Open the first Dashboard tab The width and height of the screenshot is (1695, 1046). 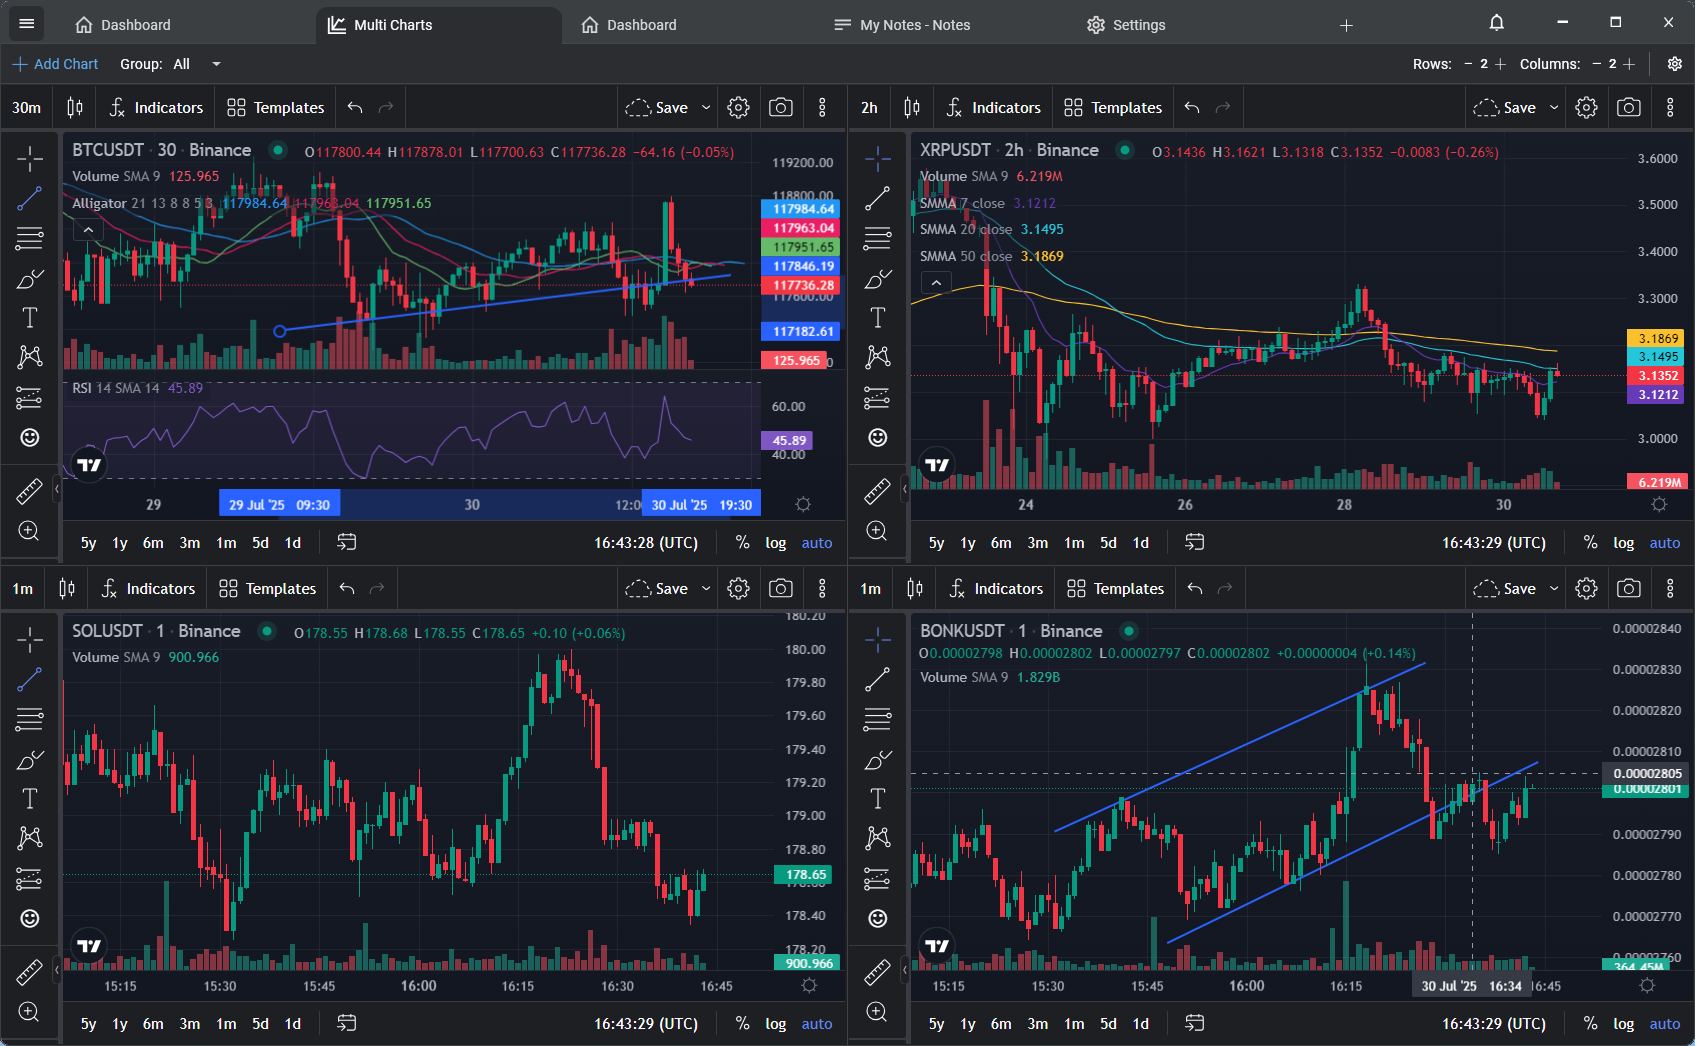click(124, 25)
